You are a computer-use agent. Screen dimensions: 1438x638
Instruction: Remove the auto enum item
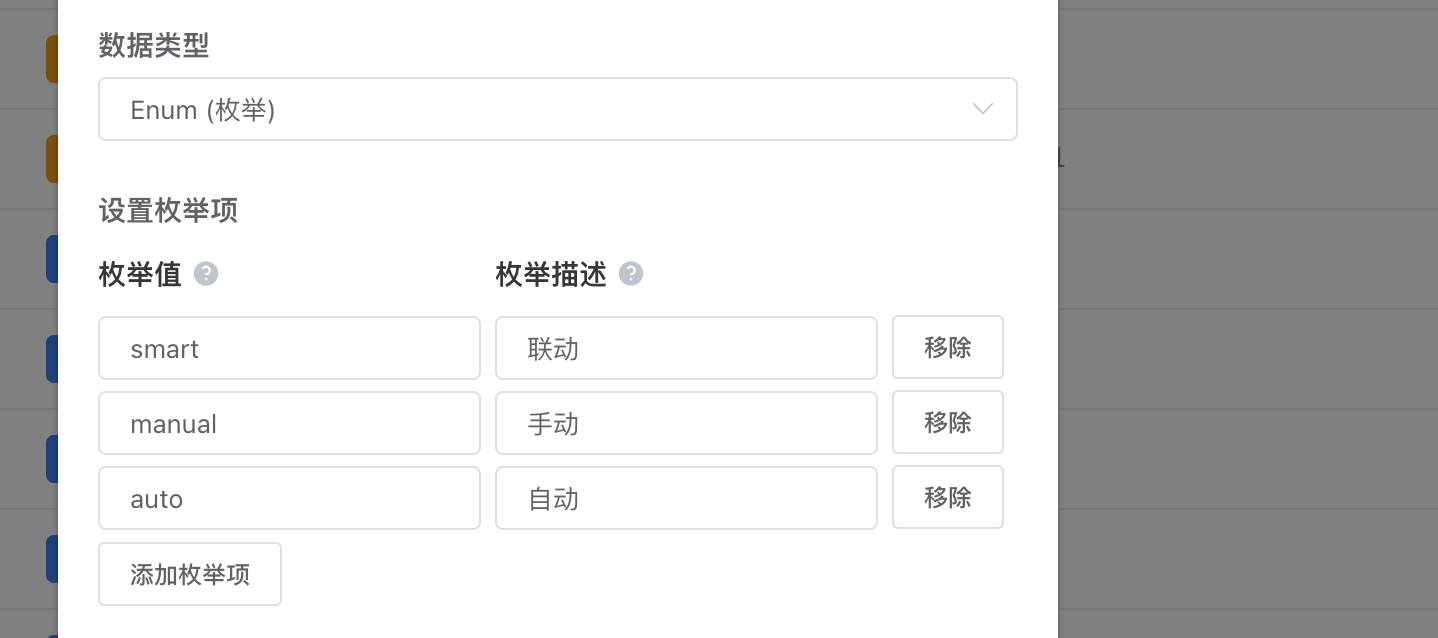click(x=947, y=497)
